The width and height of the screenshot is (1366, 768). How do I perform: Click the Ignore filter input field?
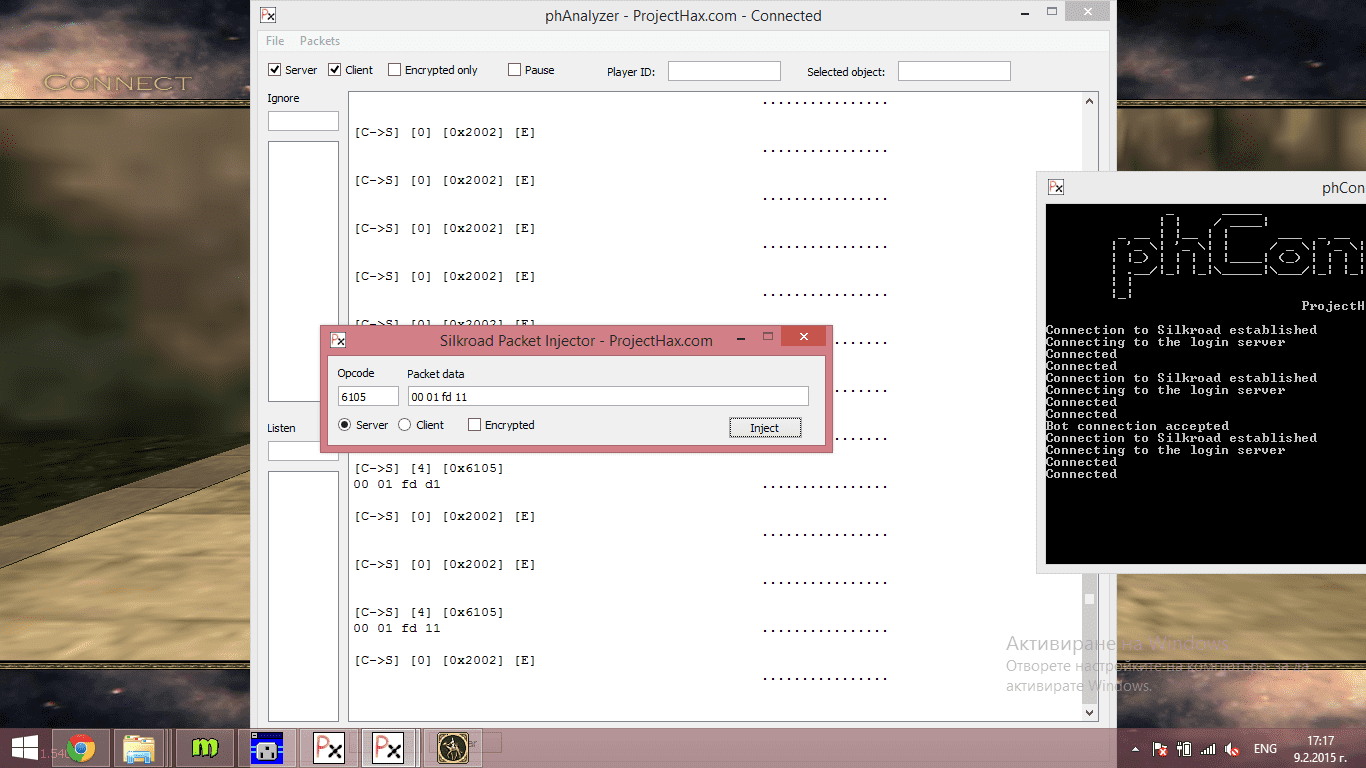pos(303,121)
